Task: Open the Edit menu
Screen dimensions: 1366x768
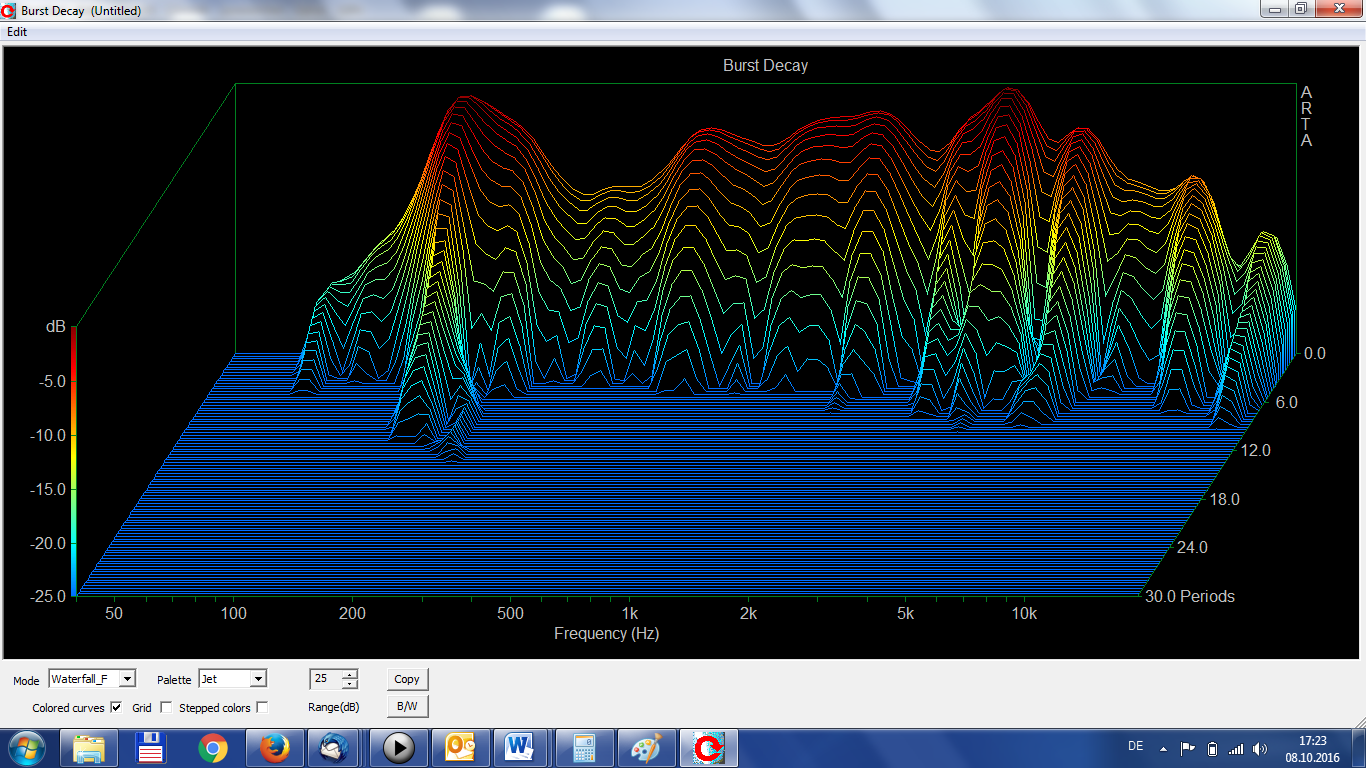Action: point(17,31)
